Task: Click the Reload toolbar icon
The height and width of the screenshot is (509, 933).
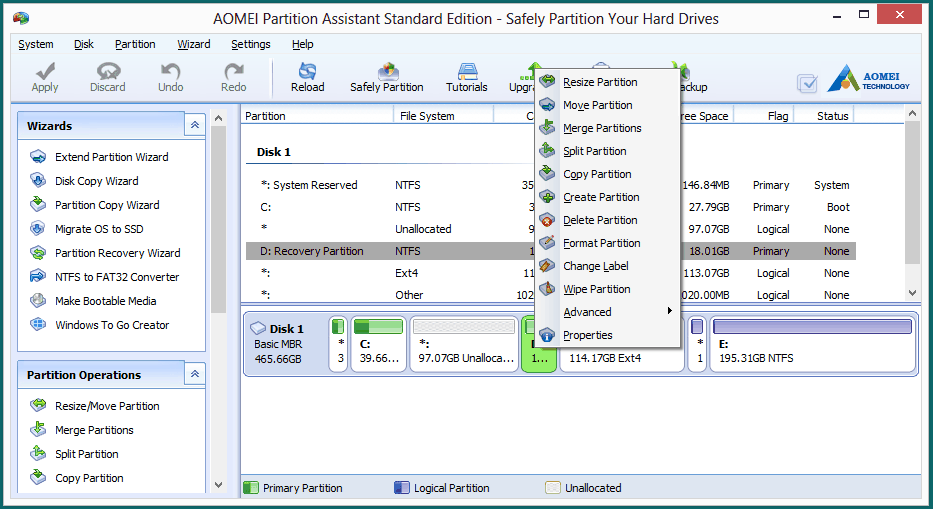Action: [308, 71]
